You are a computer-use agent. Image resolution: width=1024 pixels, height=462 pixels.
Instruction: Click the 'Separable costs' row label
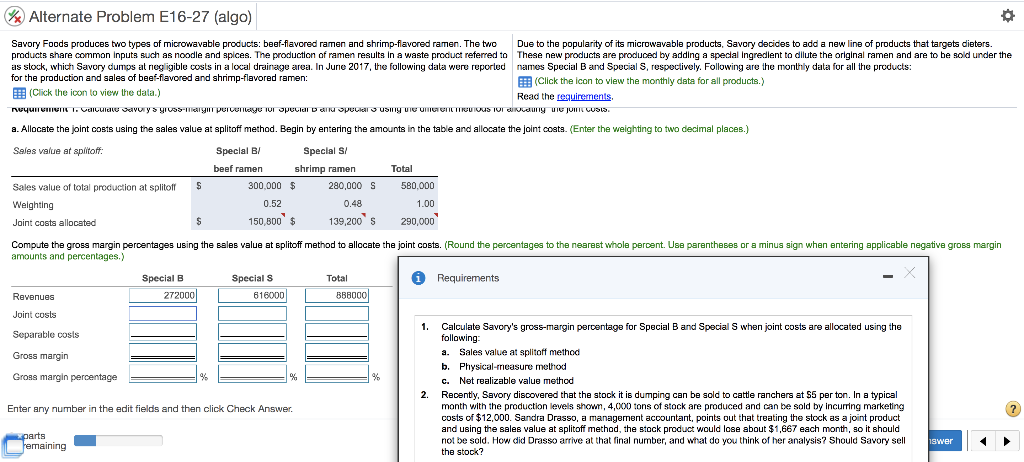click(x=46, y=335)
